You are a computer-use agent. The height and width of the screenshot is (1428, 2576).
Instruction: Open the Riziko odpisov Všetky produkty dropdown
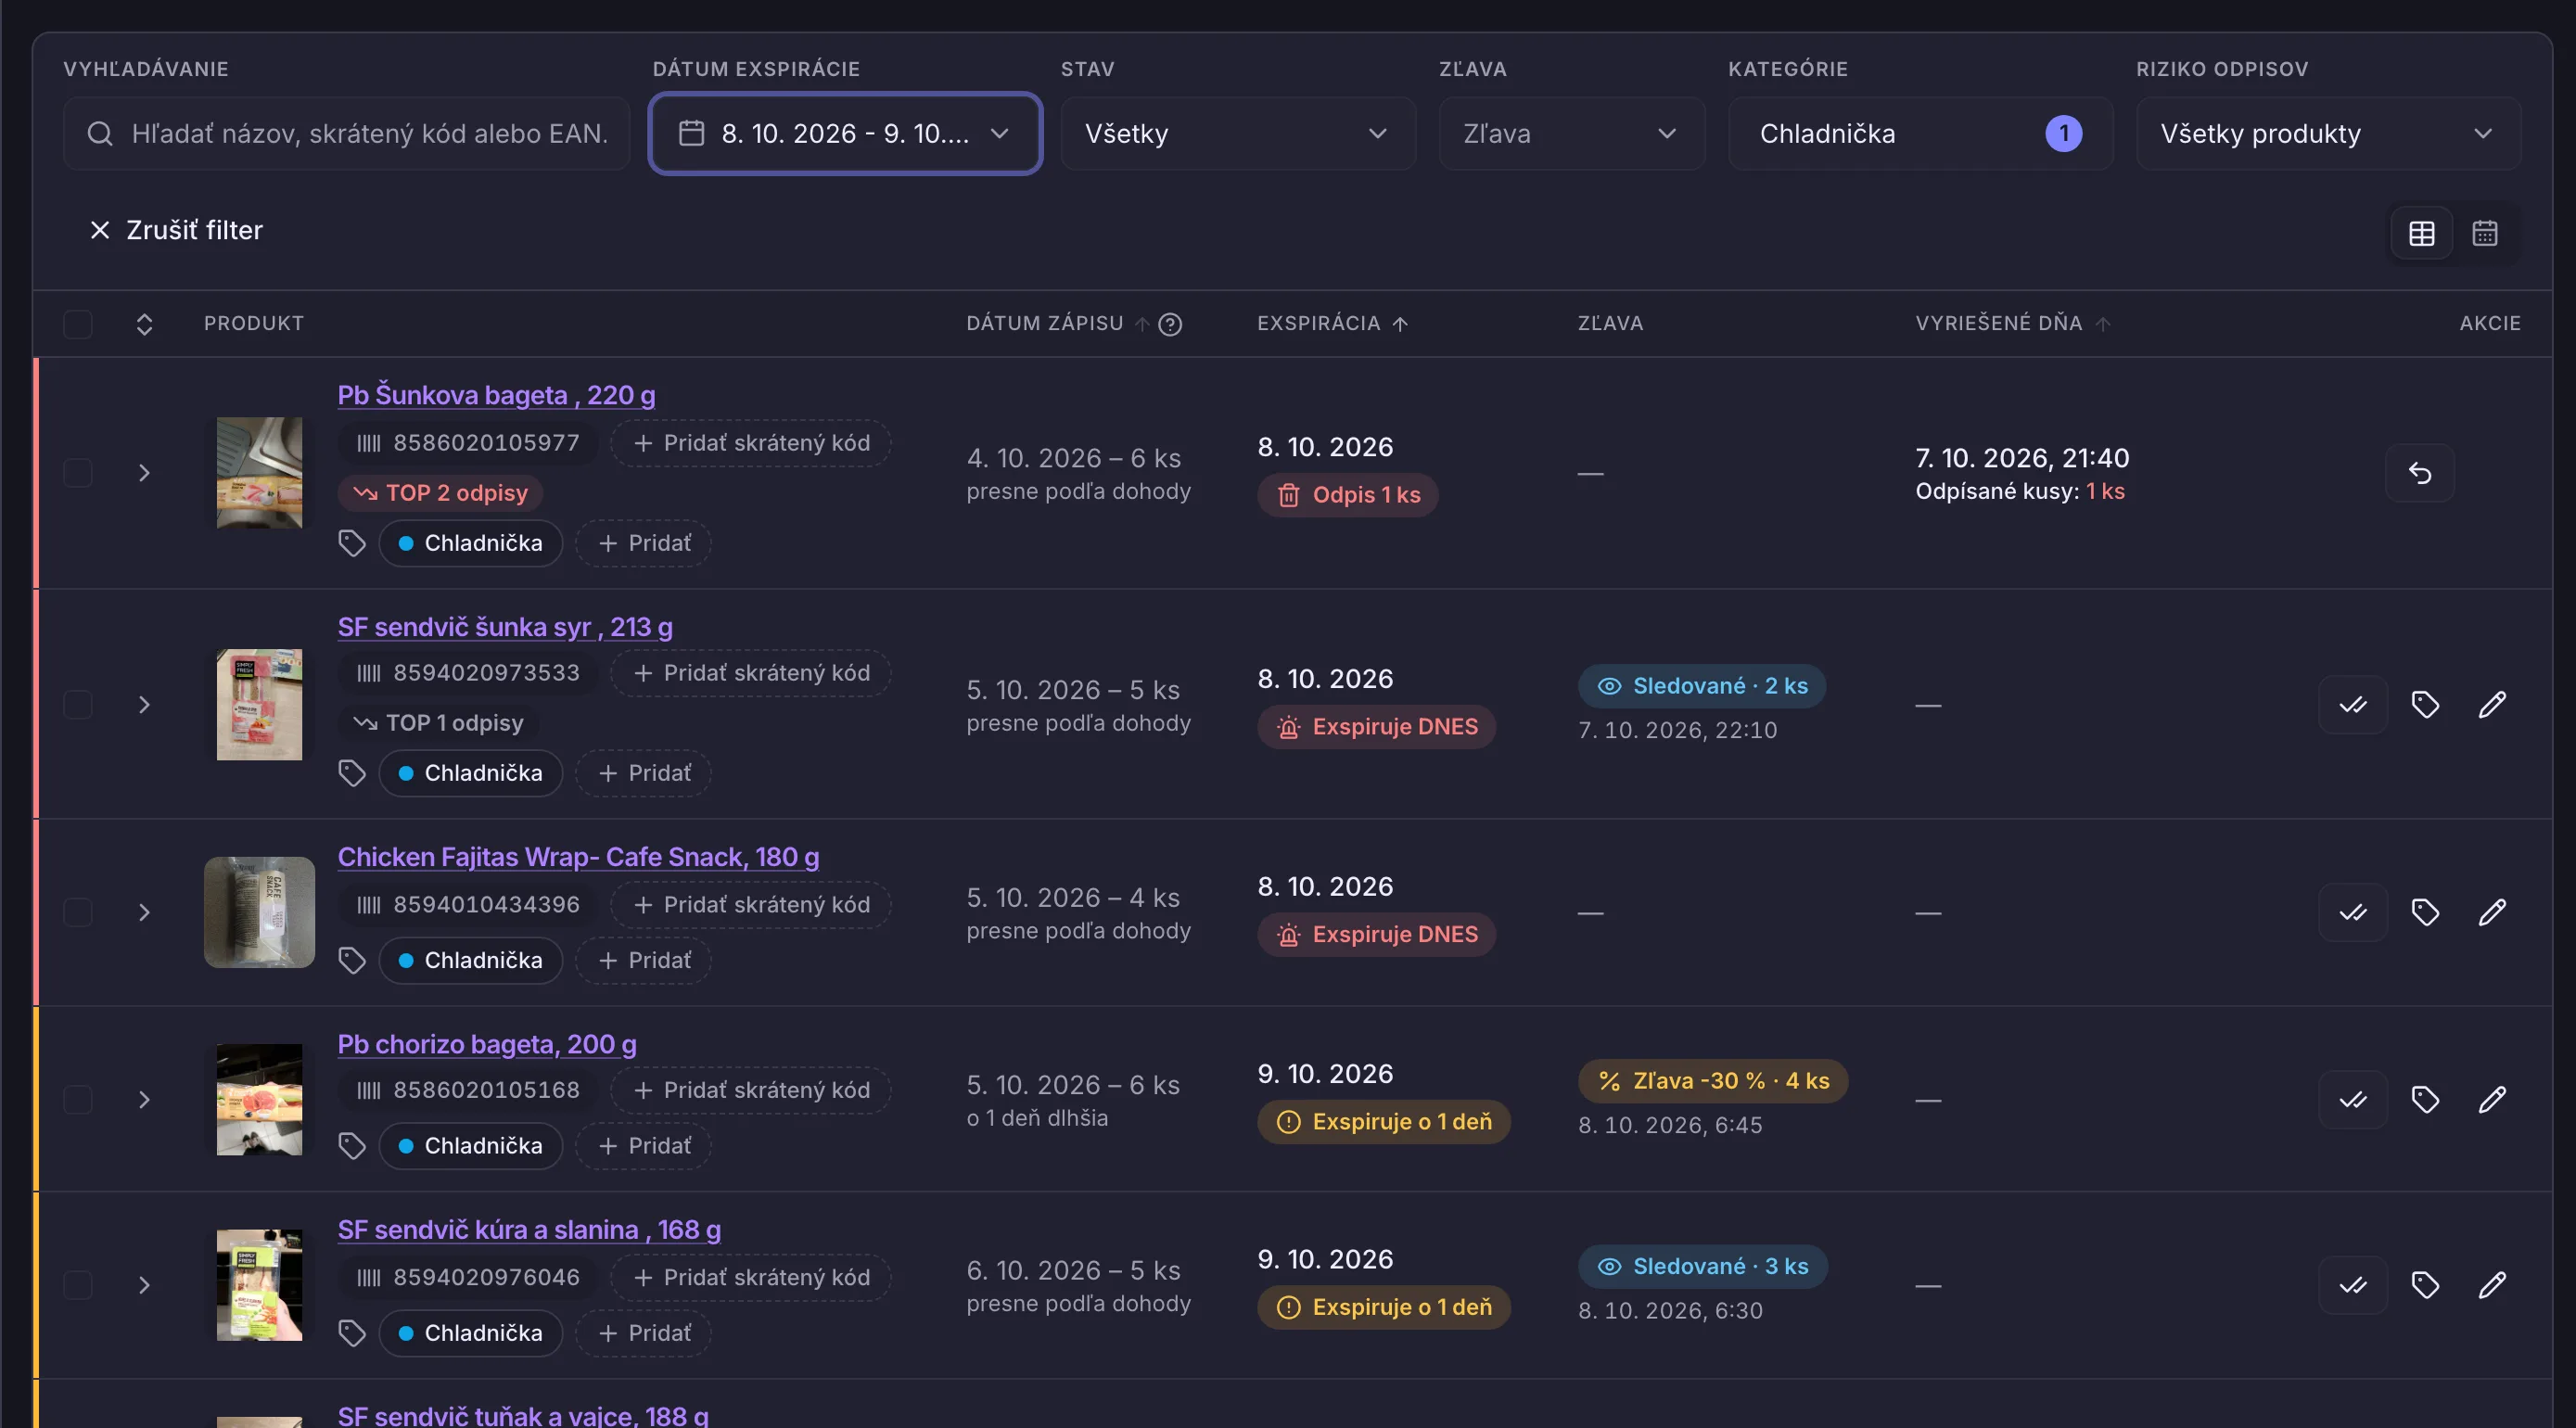tap(2328, 133)
